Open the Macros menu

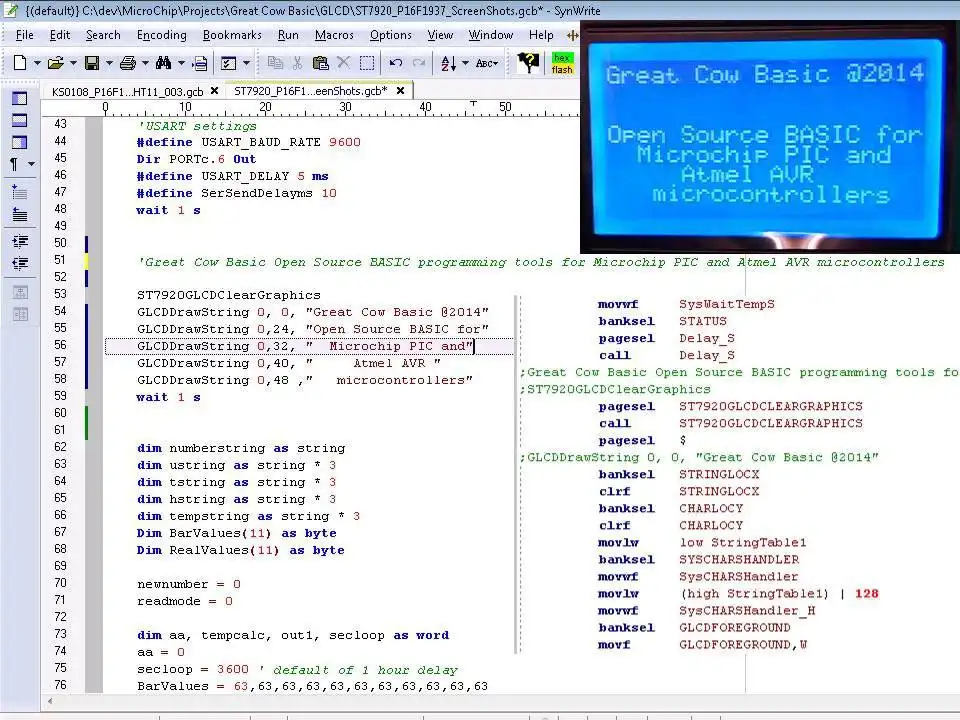pos(334,35)
